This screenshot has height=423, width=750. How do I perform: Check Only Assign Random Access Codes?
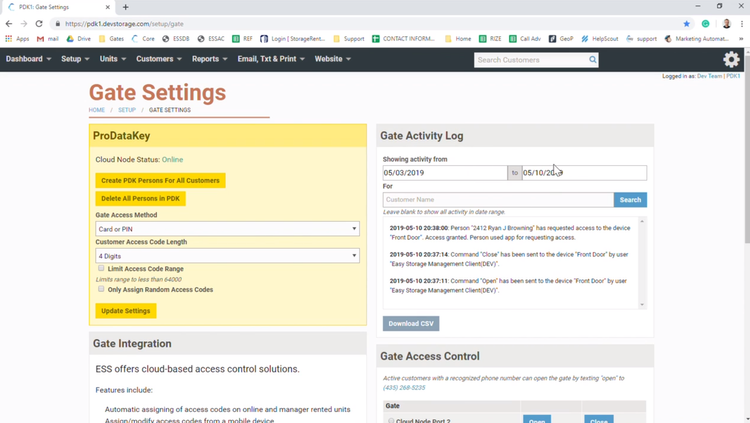click(101, 289)
